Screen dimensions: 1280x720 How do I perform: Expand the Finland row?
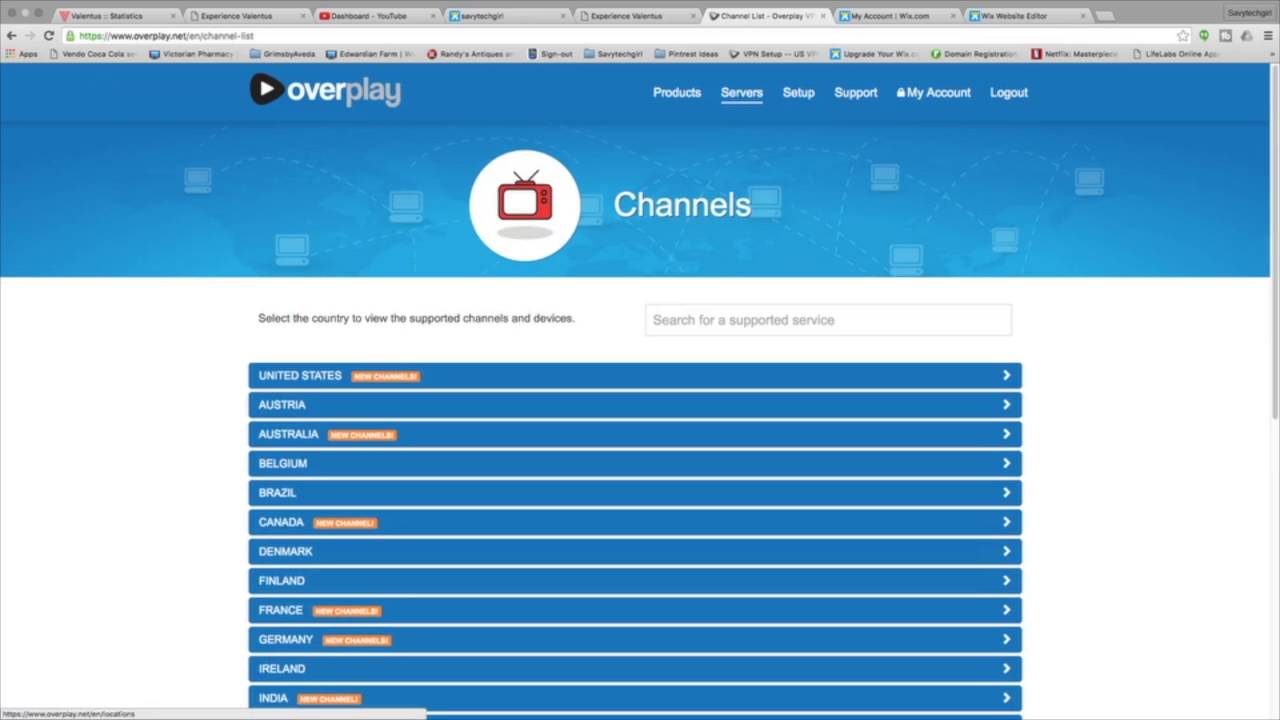tap(635, 580)
